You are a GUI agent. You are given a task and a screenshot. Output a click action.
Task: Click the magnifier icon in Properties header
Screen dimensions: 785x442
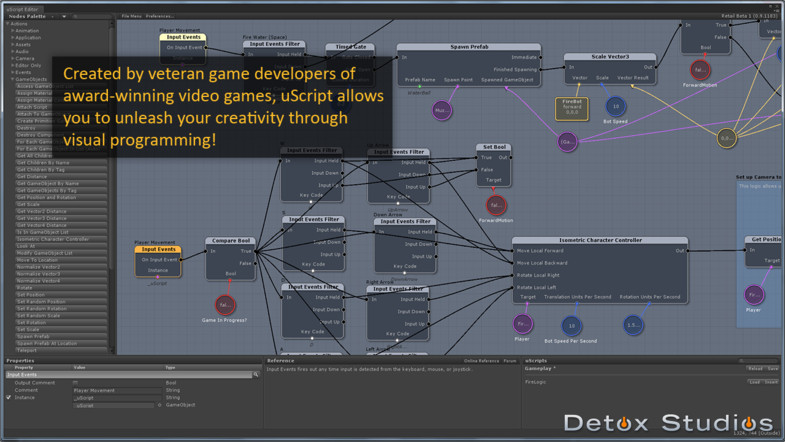255,374
